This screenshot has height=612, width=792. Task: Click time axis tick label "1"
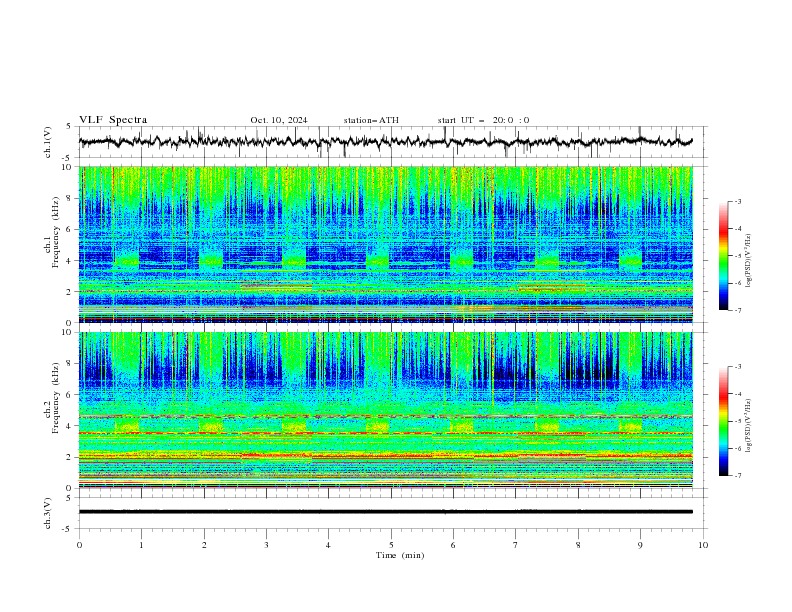pos(141,545)
